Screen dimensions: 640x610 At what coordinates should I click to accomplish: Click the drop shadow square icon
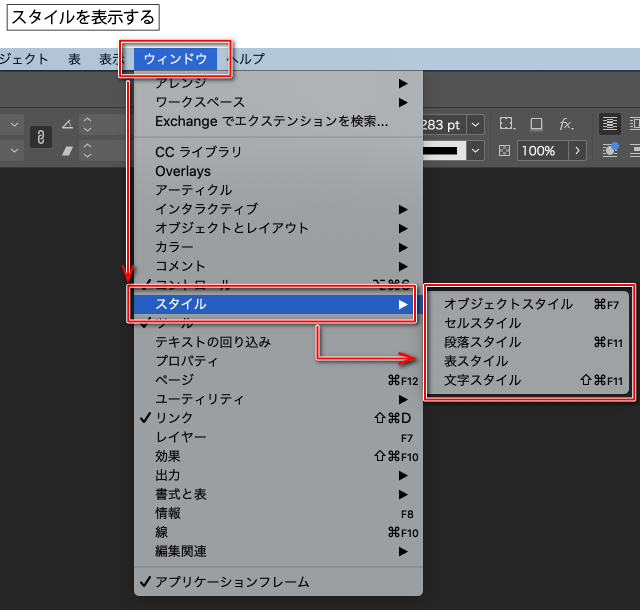point(536,124)
